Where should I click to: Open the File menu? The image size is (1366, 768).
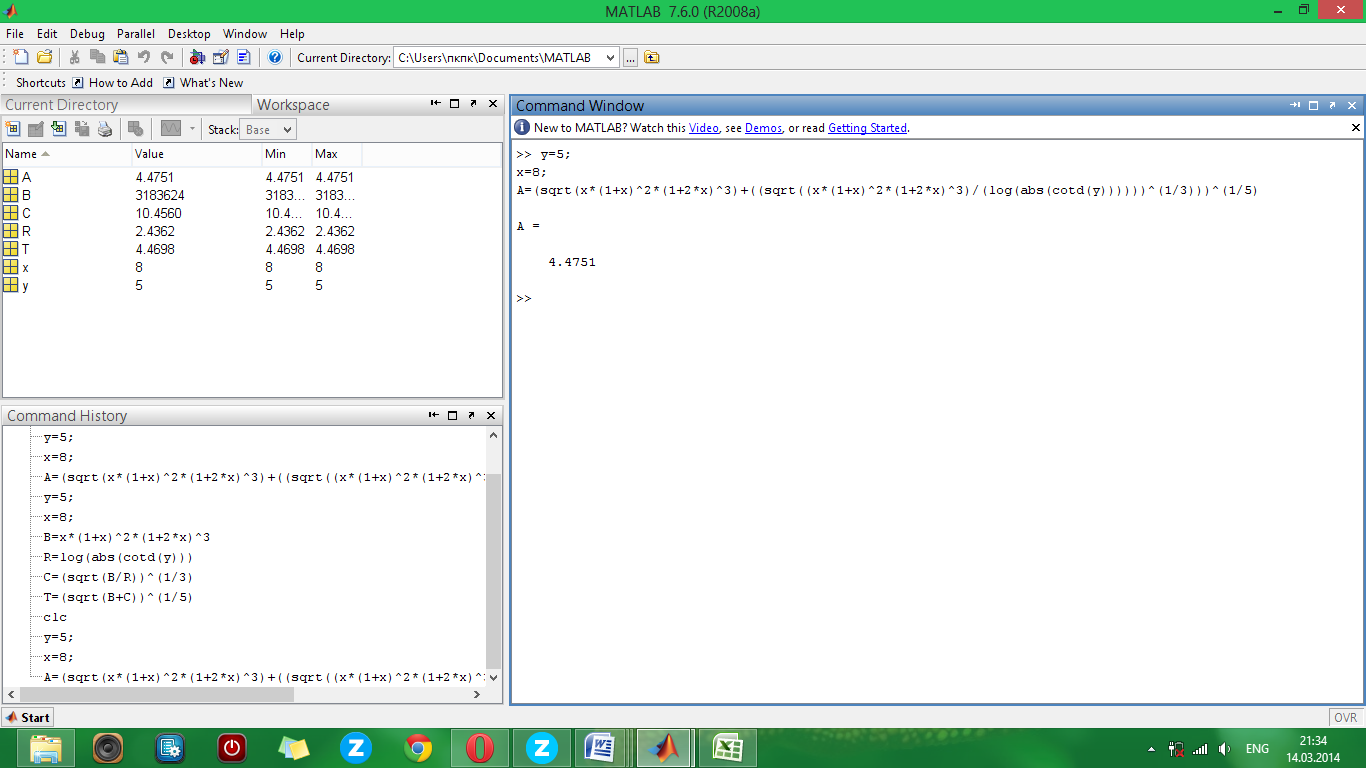(14, 33)
